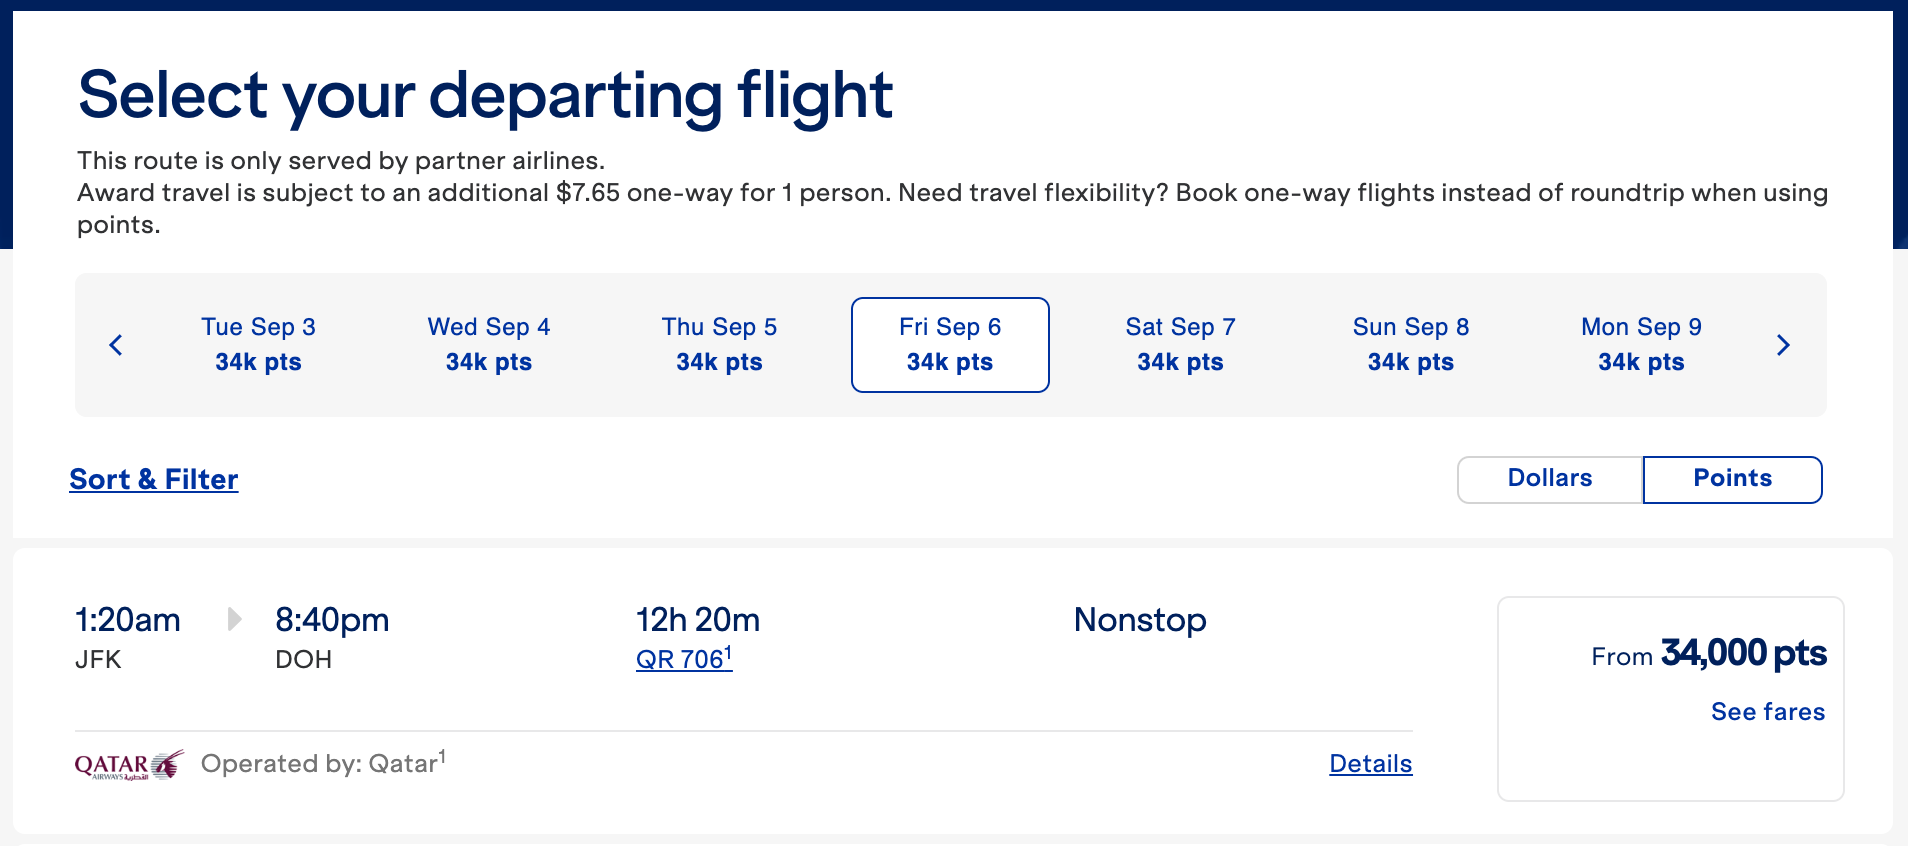Choose Sun Sep 8 in the calendar strip
This screenshot has height=846, width=1908.
coord(1410,344)
